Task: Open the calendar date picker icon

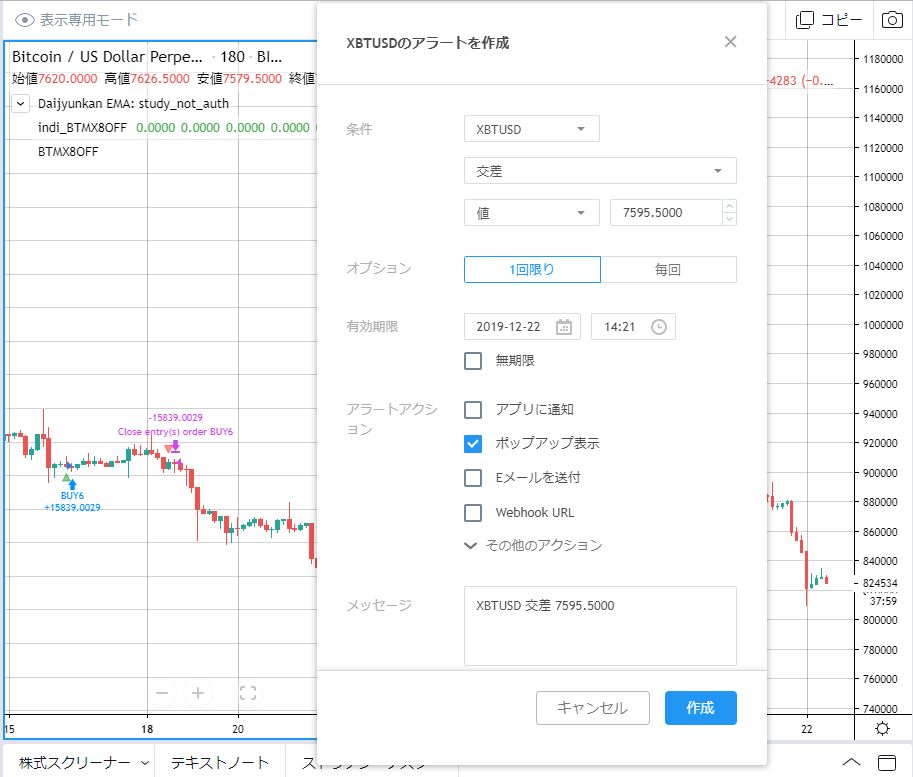Action: tap(564, 327)
